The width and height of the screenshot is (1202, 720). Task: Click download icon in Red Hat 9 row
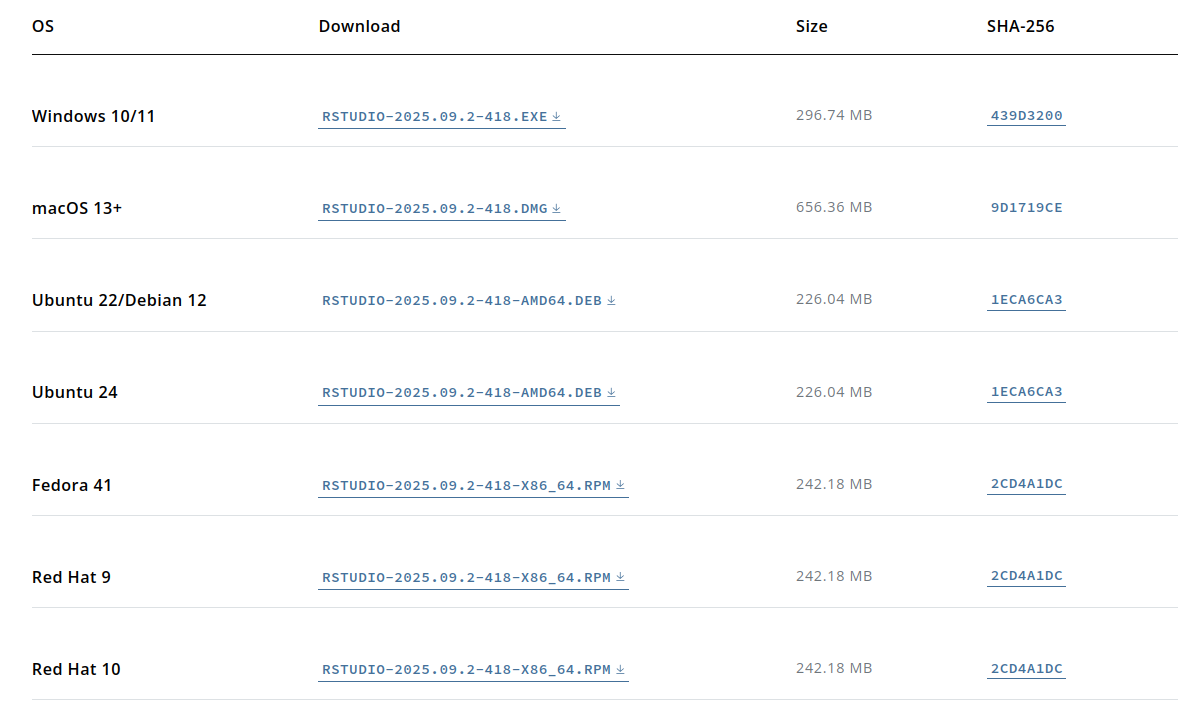click(620, 577)
